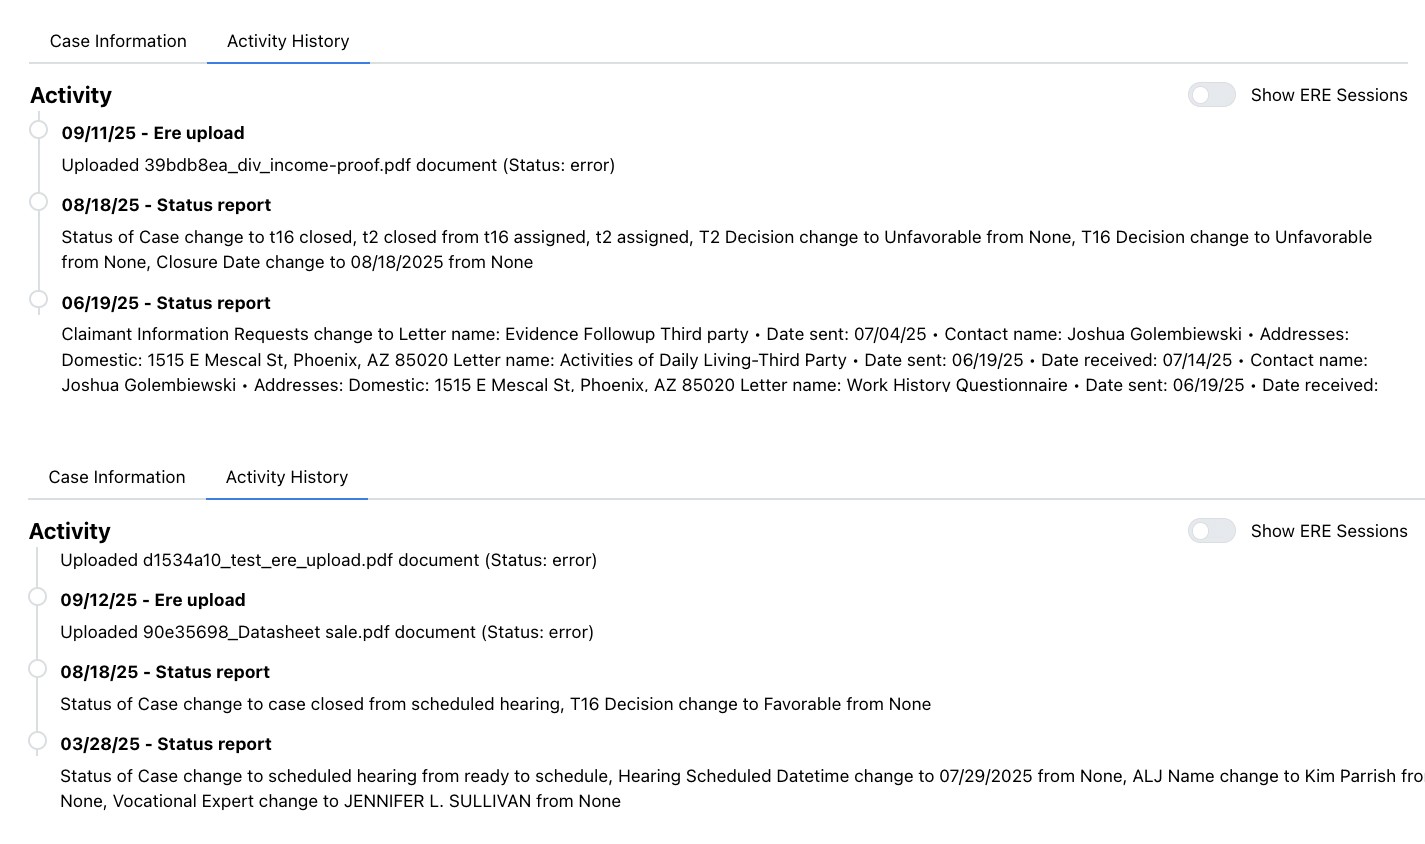The height and width of the screenshot is (844, 1425).
Task: Collapse the 03/28/25 Status report details
Action: pyautogui.click(x=166, y=743)
